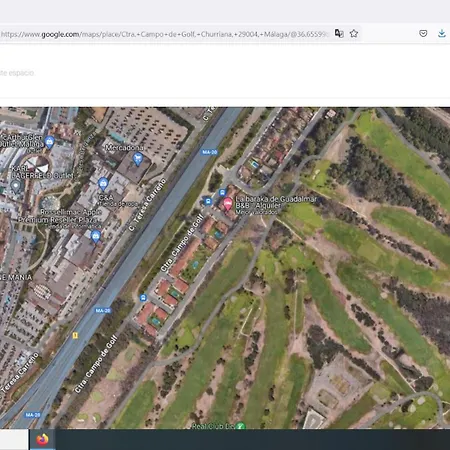Click the McArthurGlen Outlet Málaga shopping pin
450x450 pixels.
(49, 142)
